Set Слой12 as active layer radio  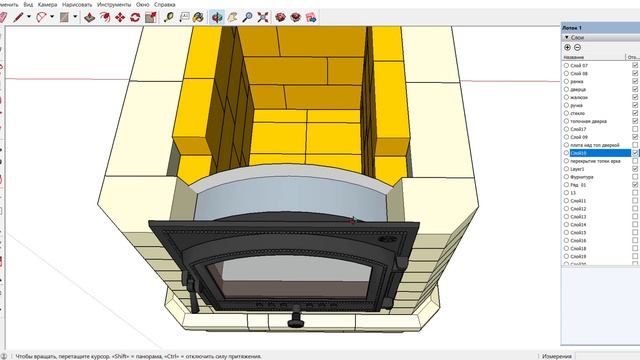pos(566,209)
